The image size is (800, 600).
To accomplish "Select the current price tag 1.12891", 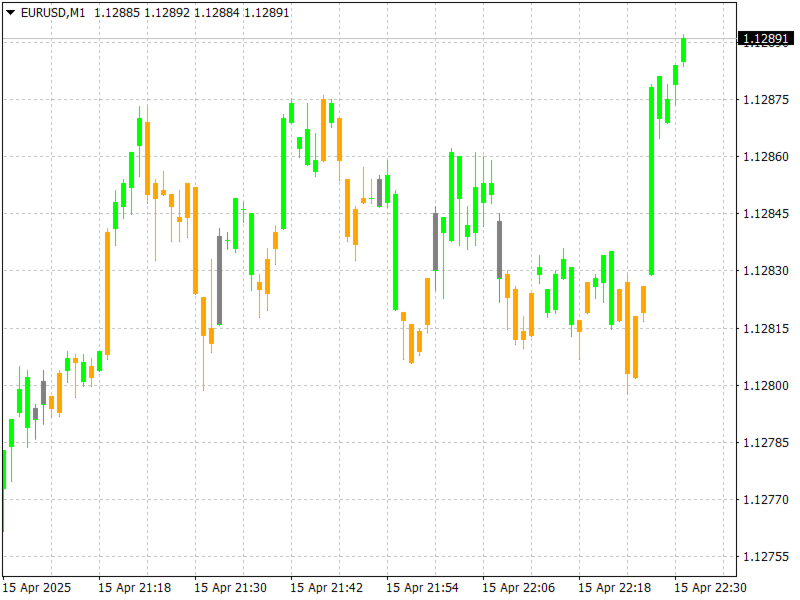I will coord(765,39).
